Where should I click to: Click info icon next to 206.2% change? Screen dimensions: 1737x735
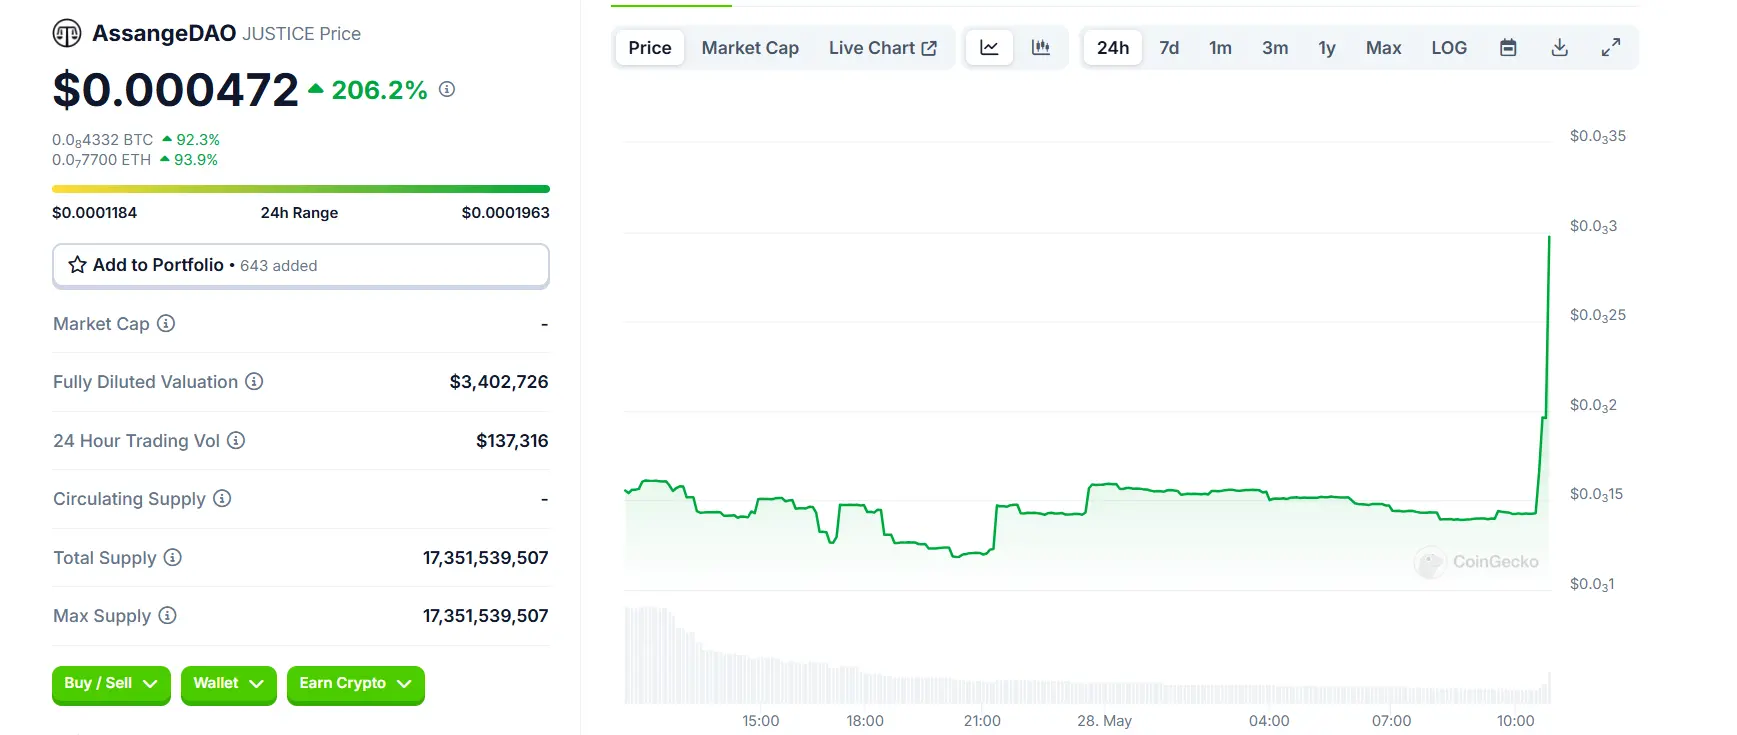(447, 89)
